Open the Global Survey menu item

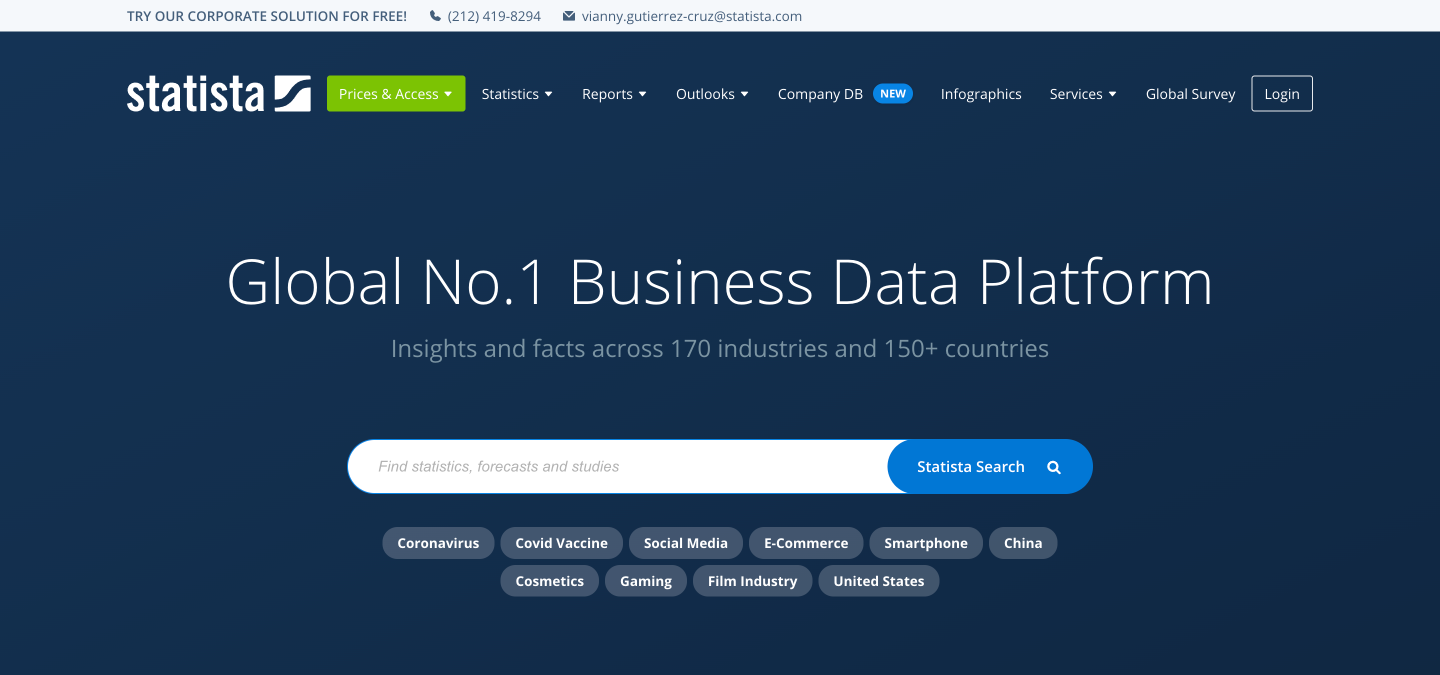point(1190,94)
